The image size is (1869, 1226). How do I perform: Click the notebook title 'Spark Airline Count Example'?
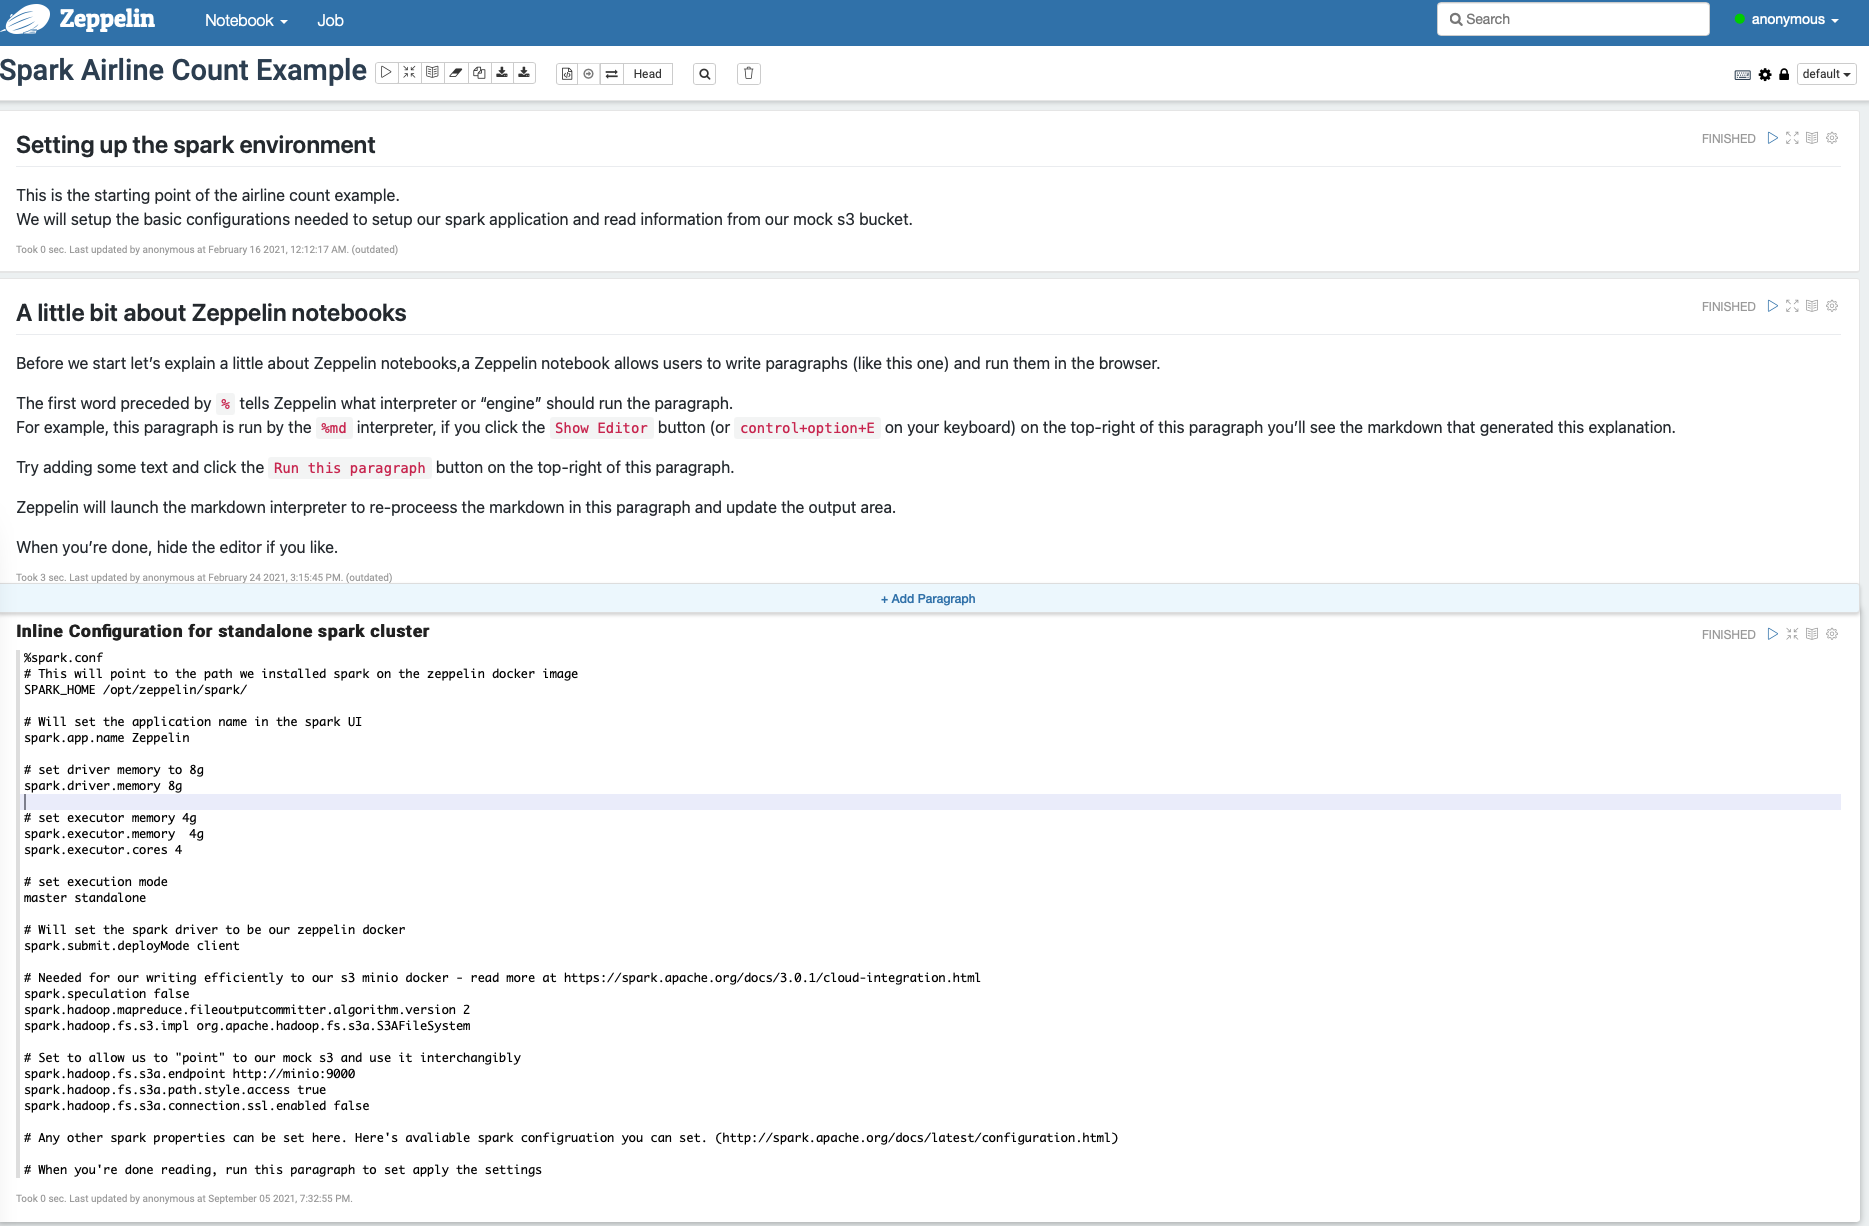183,70
